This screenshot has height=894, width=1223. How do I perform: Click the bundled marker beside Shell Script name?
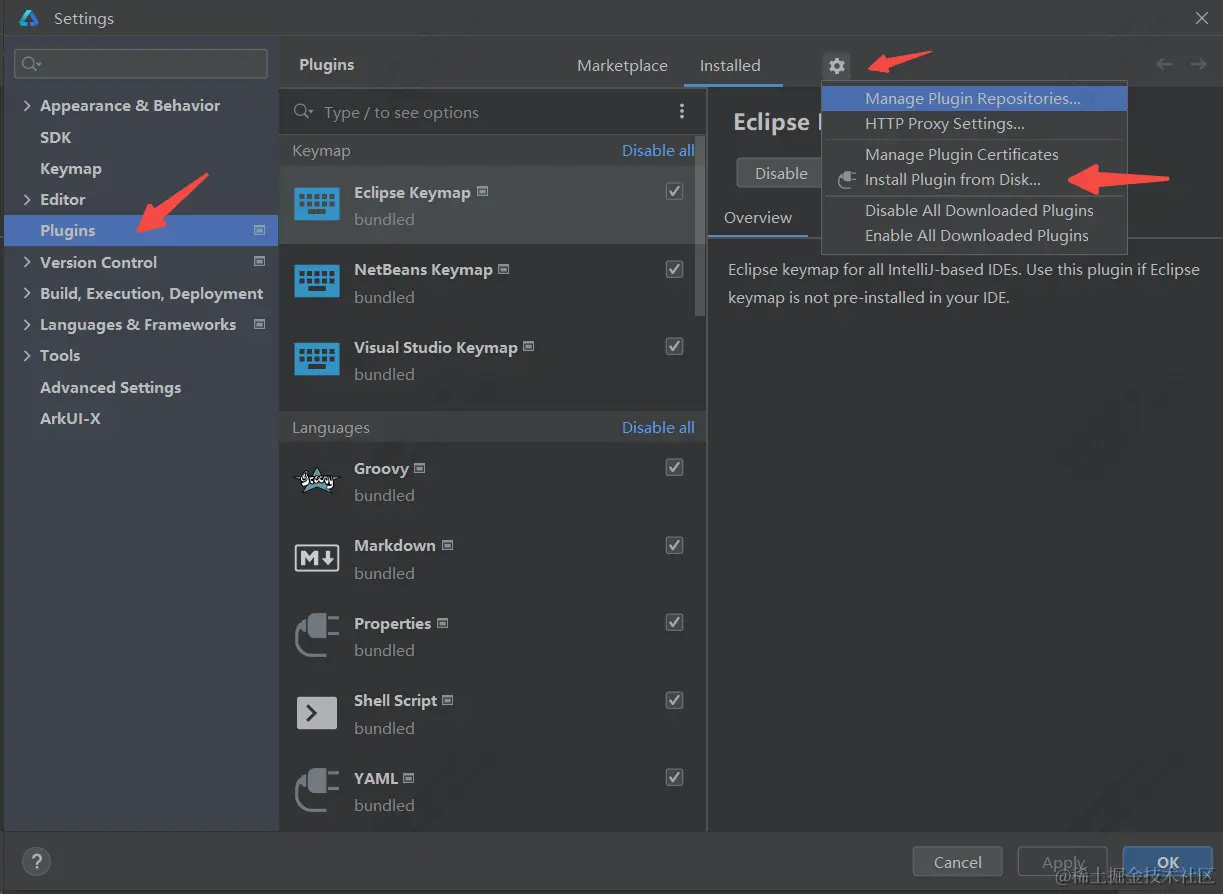(448, 700)
